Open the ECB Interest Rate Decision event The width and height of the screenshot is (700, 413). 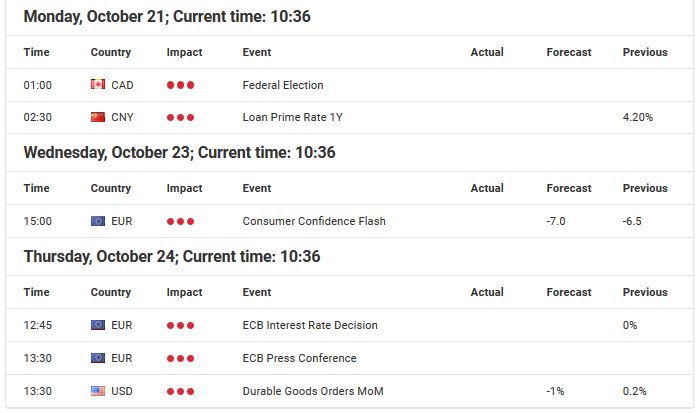(310, 325)
